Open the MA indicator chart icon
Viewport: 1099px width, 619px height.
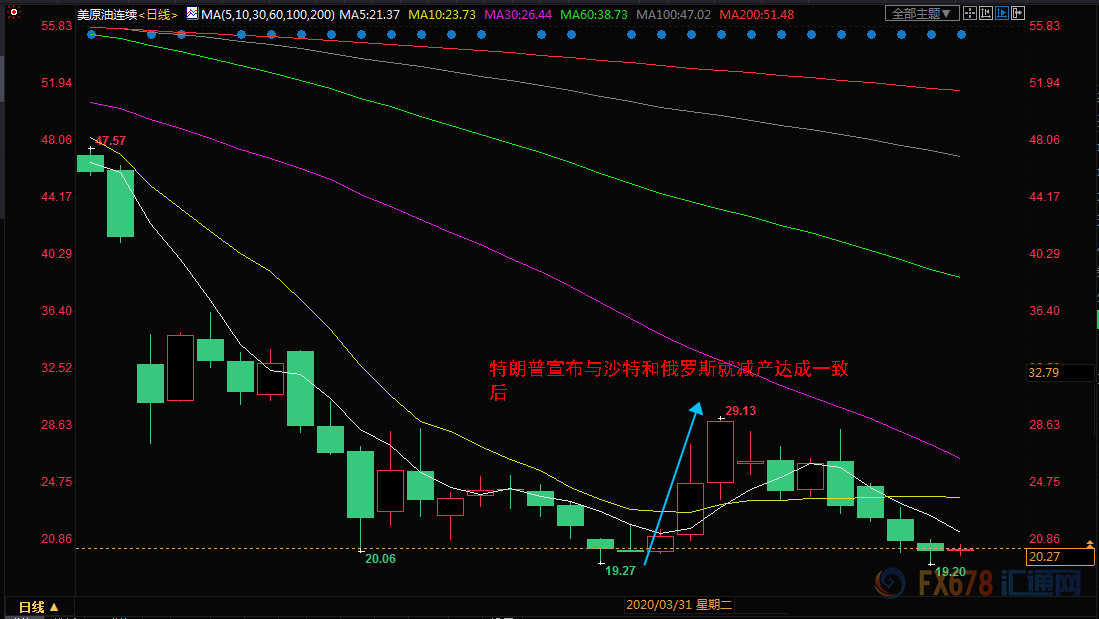tap(192, 14)
